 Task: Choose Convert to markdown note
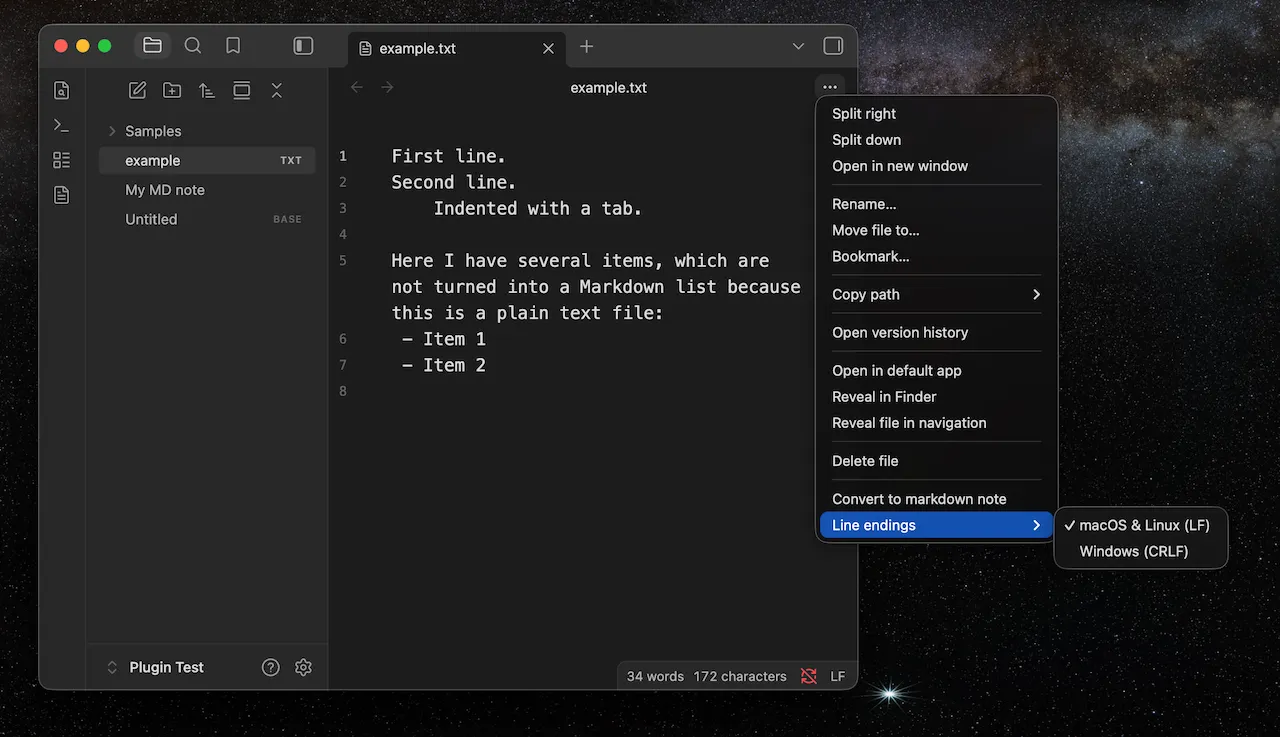click(x=936, y=498)
